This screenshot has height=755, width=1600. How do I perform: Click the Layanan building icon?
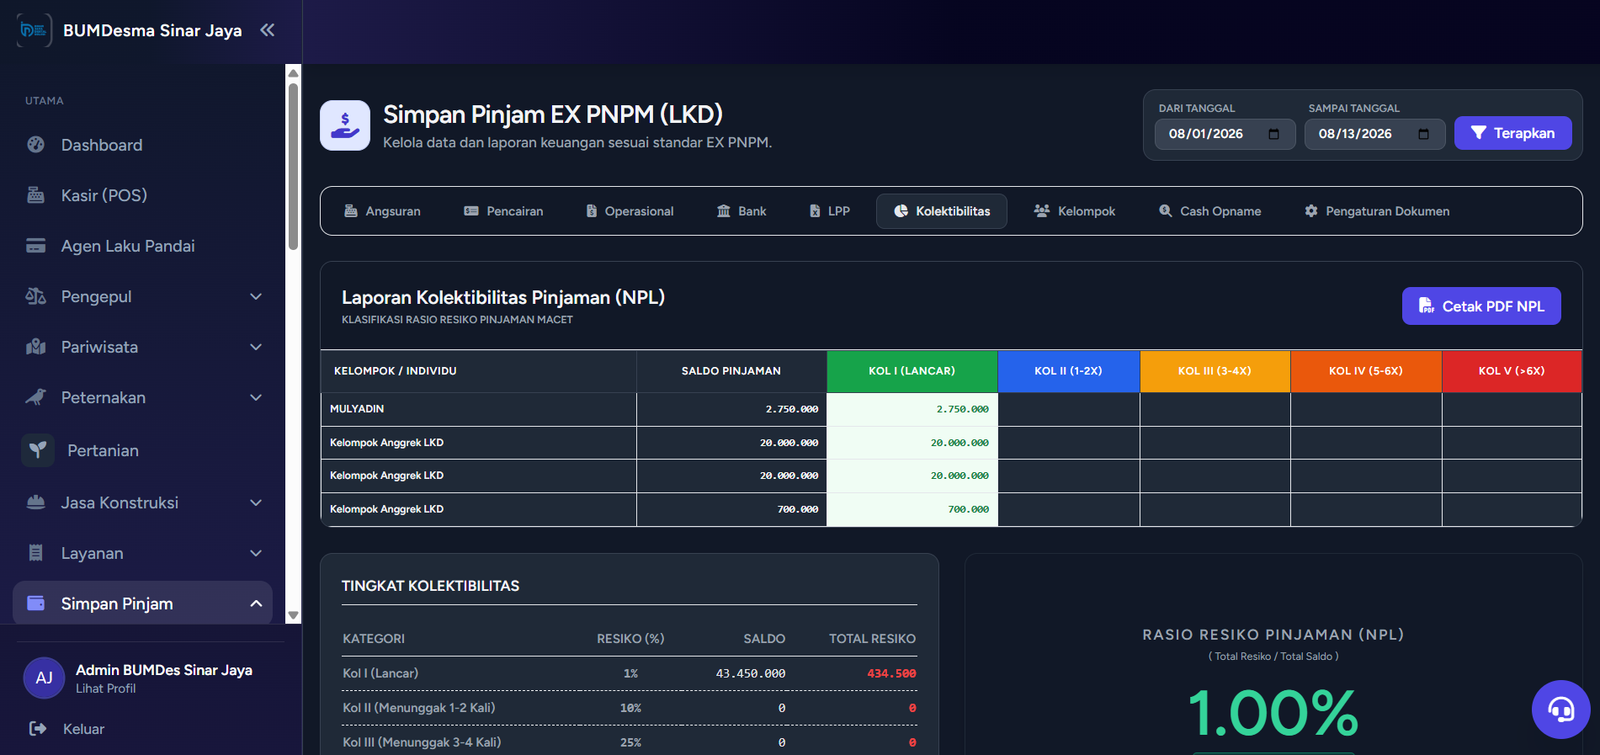(x=36, y=553)
